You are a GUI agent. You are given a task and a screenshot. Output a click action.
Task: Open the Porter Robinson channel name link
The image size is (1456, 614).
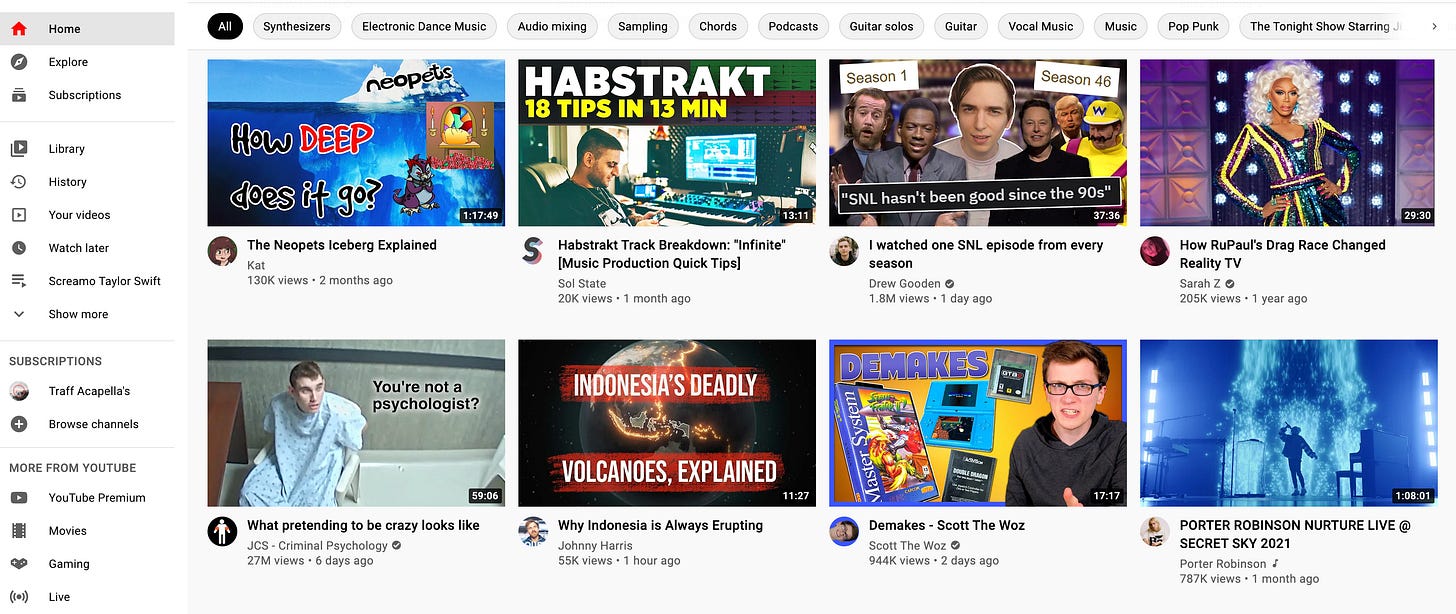point(1222,564)
